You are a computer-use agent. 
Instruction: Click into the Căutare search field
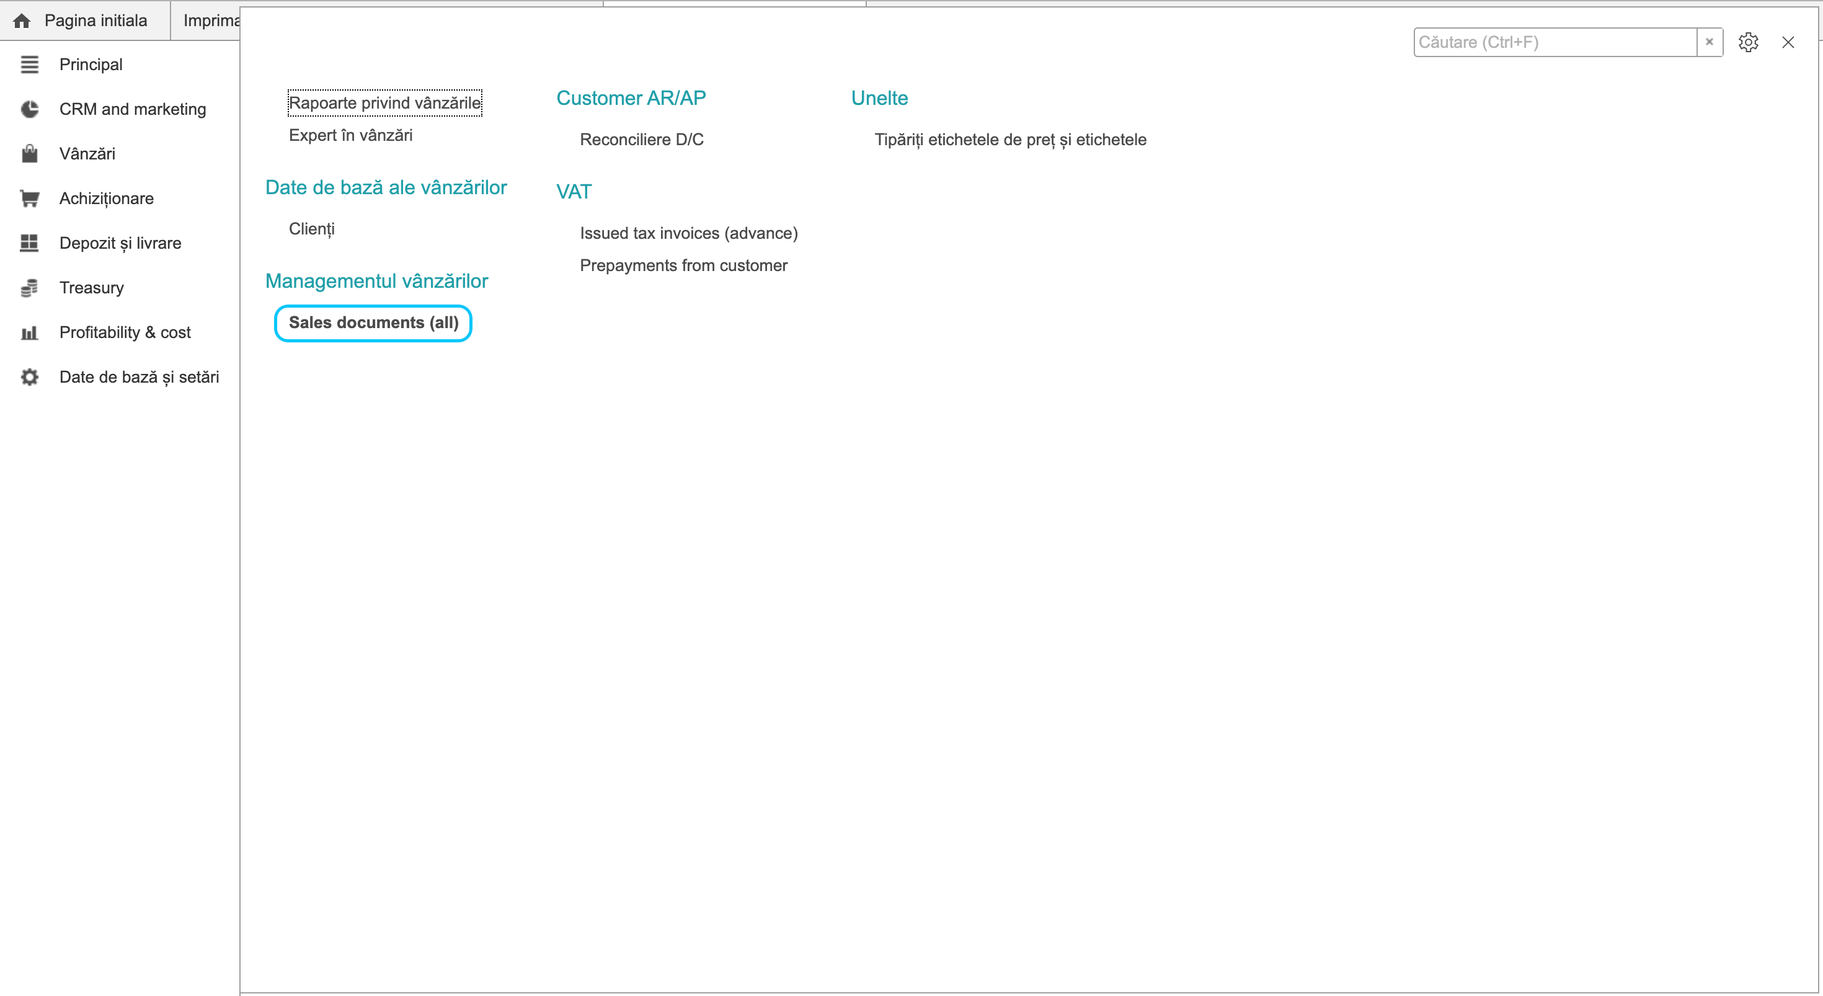[1555, 42]
